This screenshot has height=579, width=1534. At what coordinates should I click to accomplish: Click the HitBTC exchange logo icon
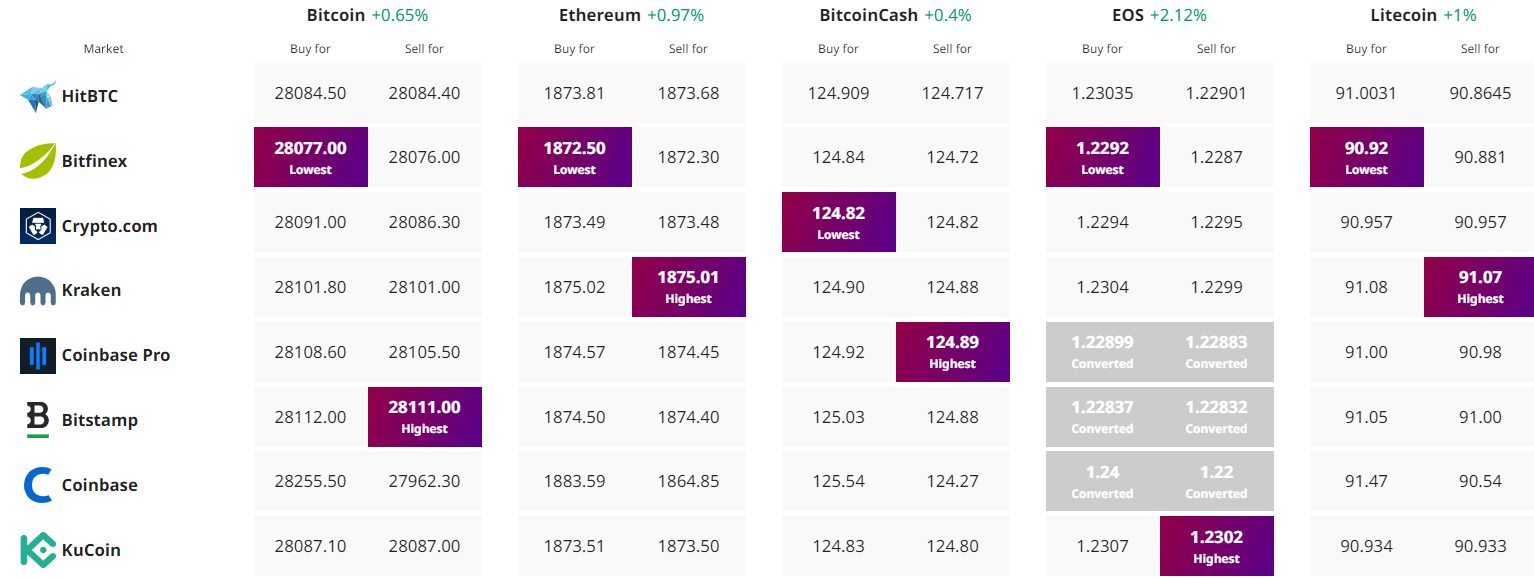coord(38,96)
